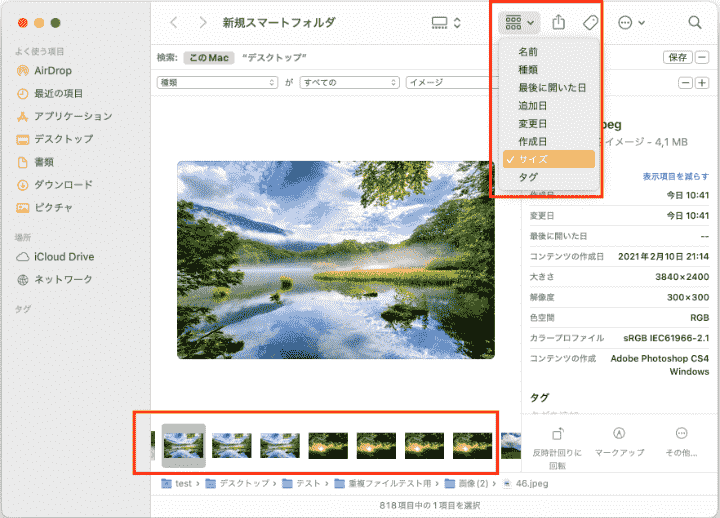Open iCloud Drive in the sidebar

tap(63, 257)
